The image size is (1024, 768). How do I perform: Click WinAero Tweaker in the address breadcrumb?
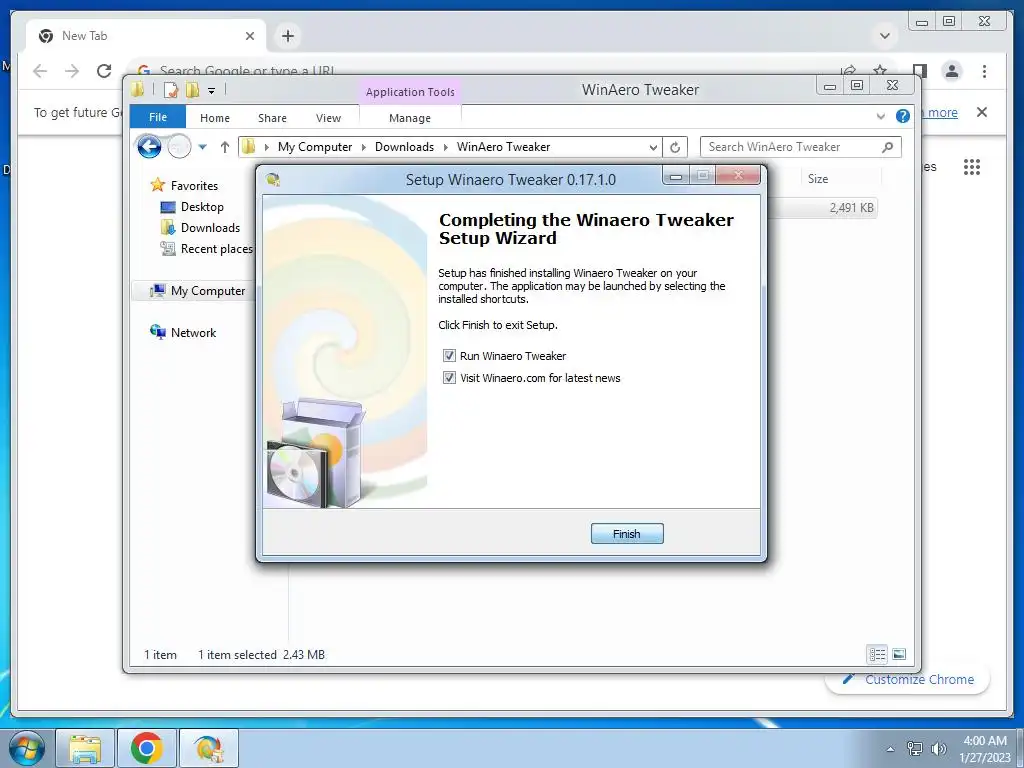coord(504,147)
